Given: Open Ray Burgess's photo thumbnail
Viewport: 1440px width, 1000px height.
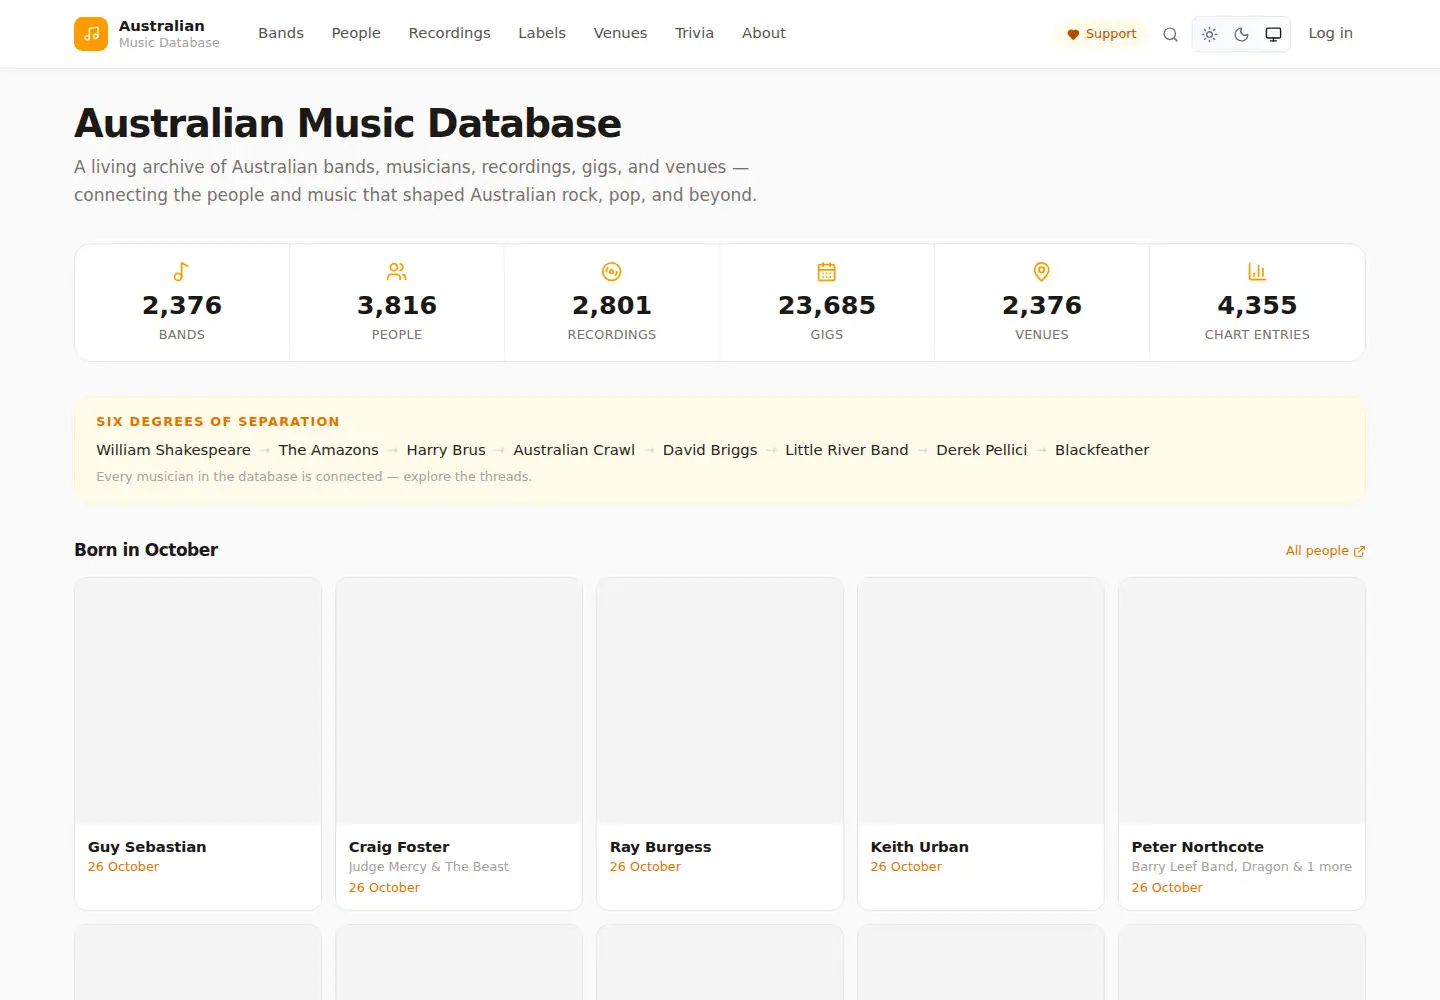Looking at the screenshot, I should (x=720, y=701).
